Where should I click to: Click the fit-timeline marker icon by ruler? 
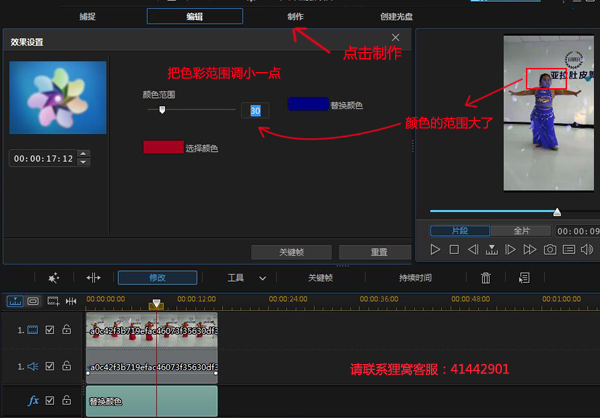(71, 301)
